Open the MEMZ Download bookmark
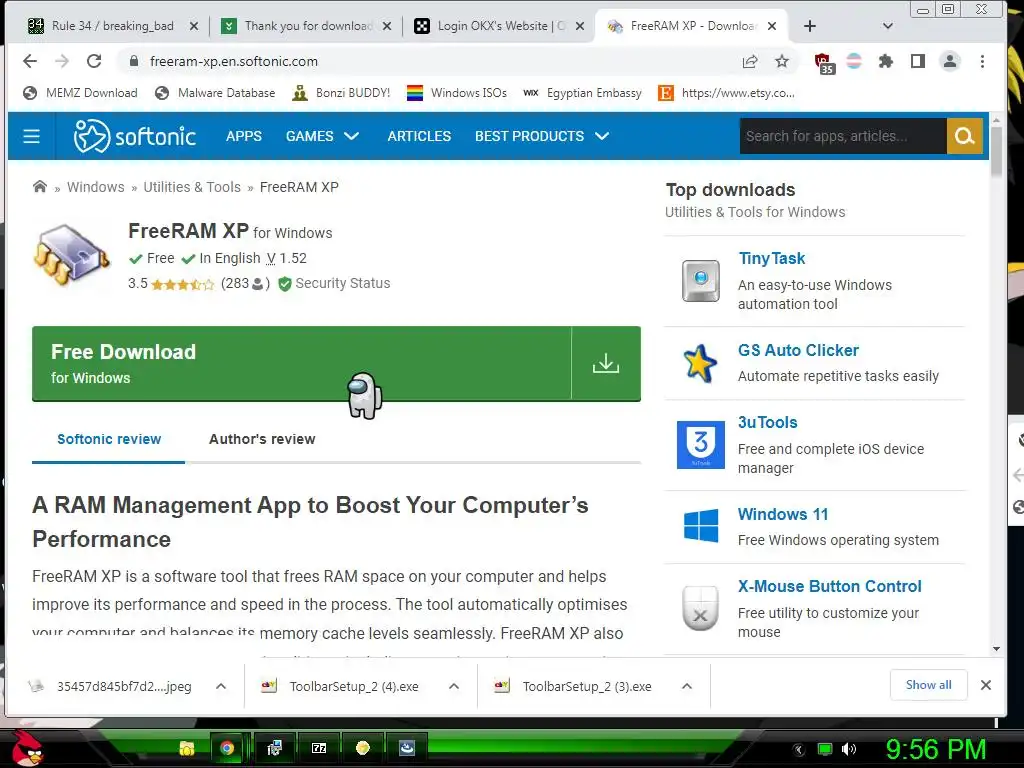Image resolution: width=1024 pixels, height=768 pixels. pyautogui.click(x=80, y=93)
